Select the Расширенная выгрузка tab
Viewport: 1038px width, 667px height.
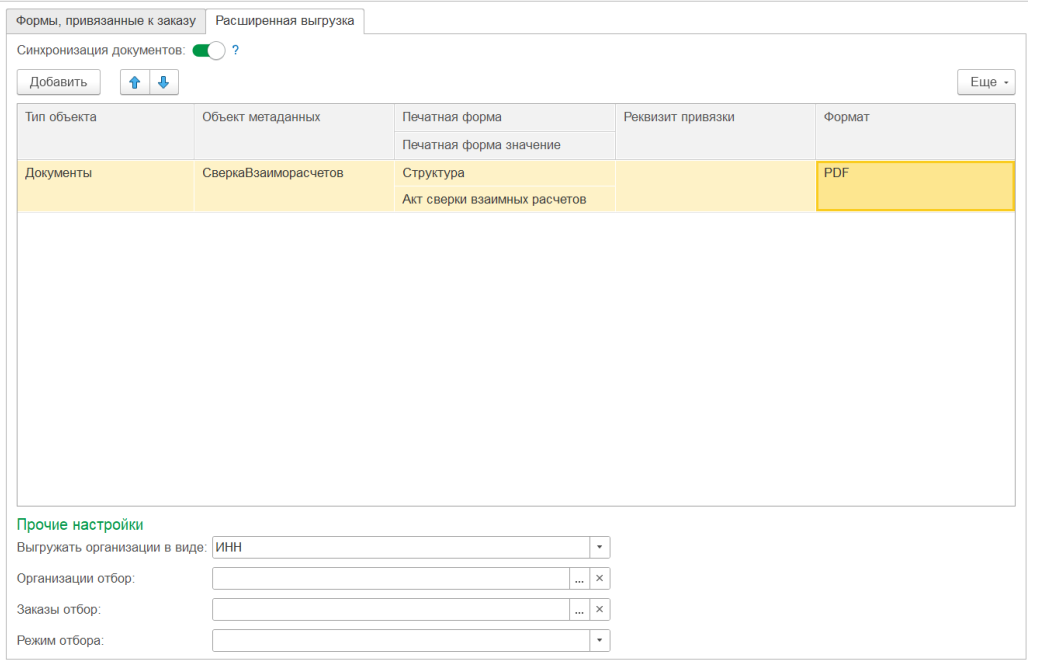coord(285,21)
